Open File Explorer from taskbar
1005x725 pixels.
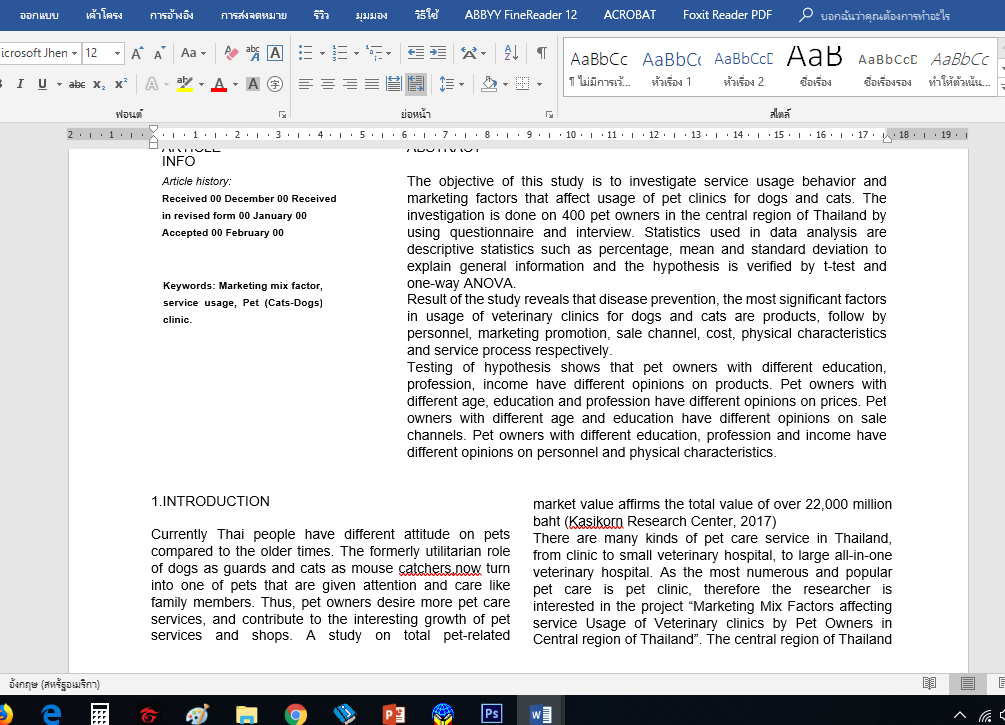pyautogui.click(x=246, y=713)
